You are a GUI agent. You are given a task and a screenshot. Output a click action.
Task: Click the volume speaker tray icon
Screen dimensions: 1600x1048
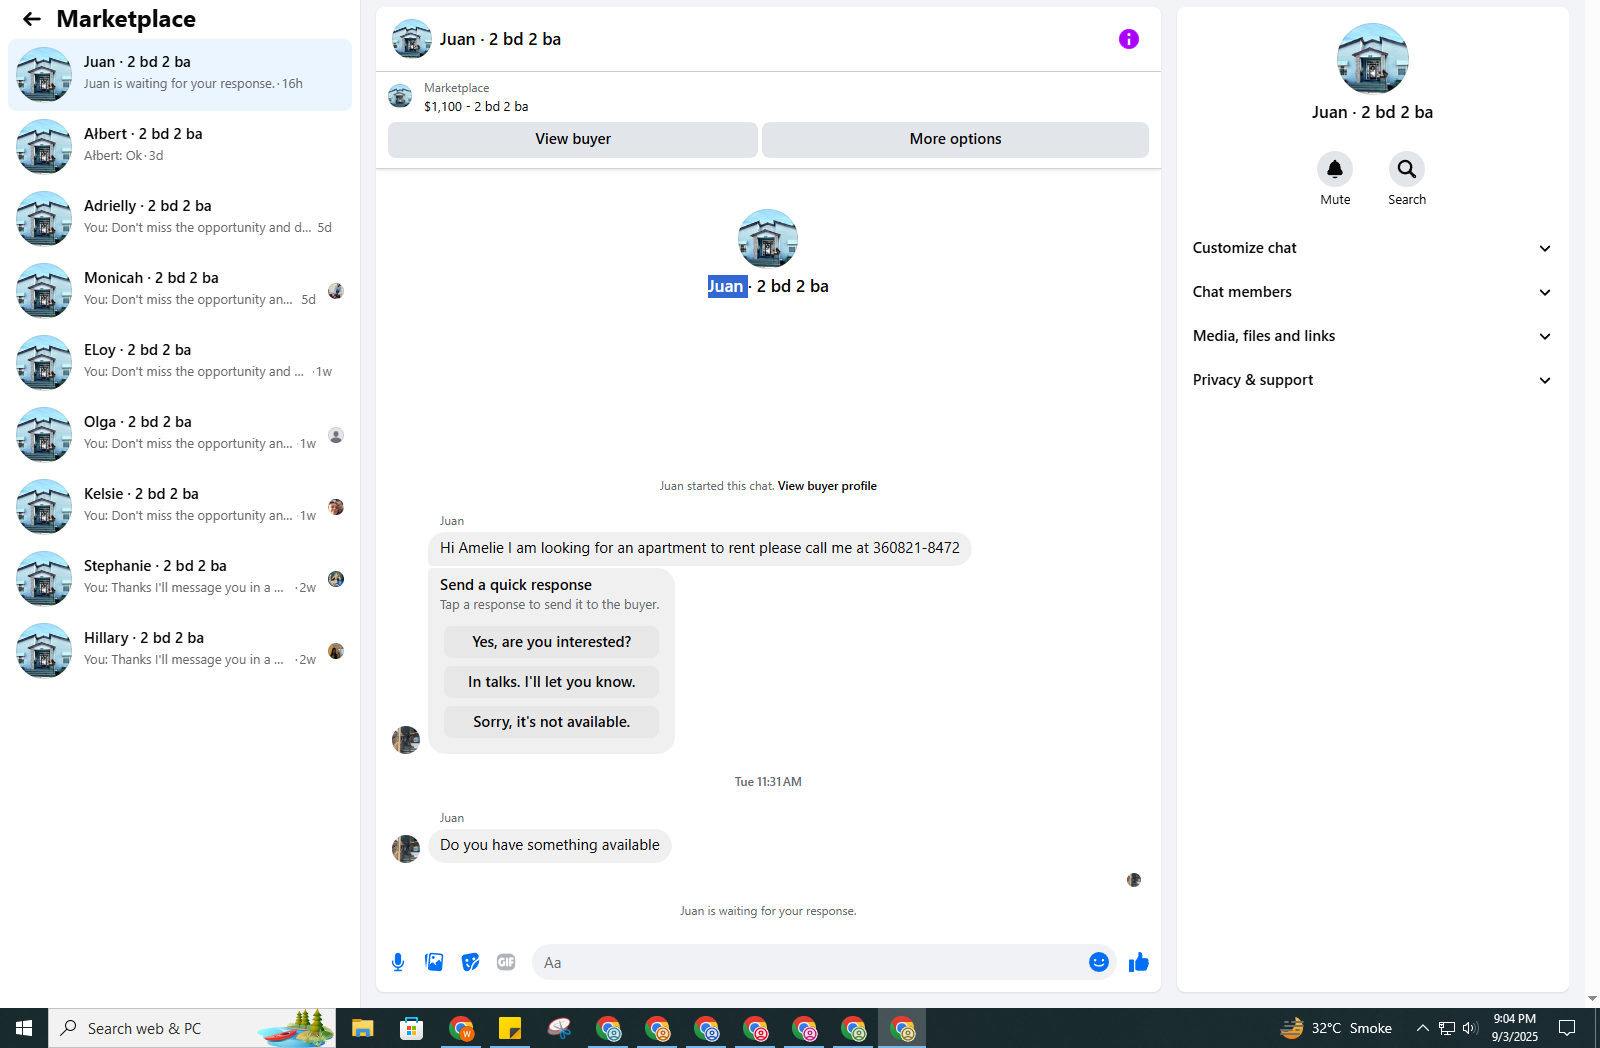coord(1470,1028)
